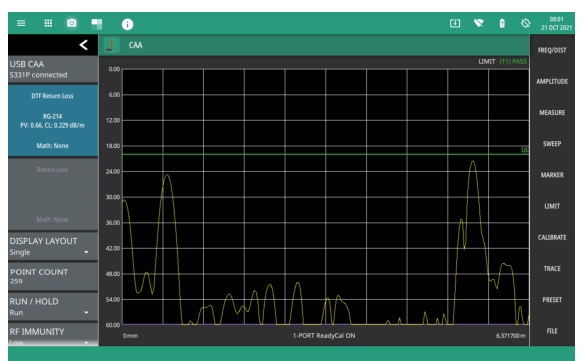583x361 pixels.
Task: Open the MARKER menu
Action: click(x=552, y=175)
